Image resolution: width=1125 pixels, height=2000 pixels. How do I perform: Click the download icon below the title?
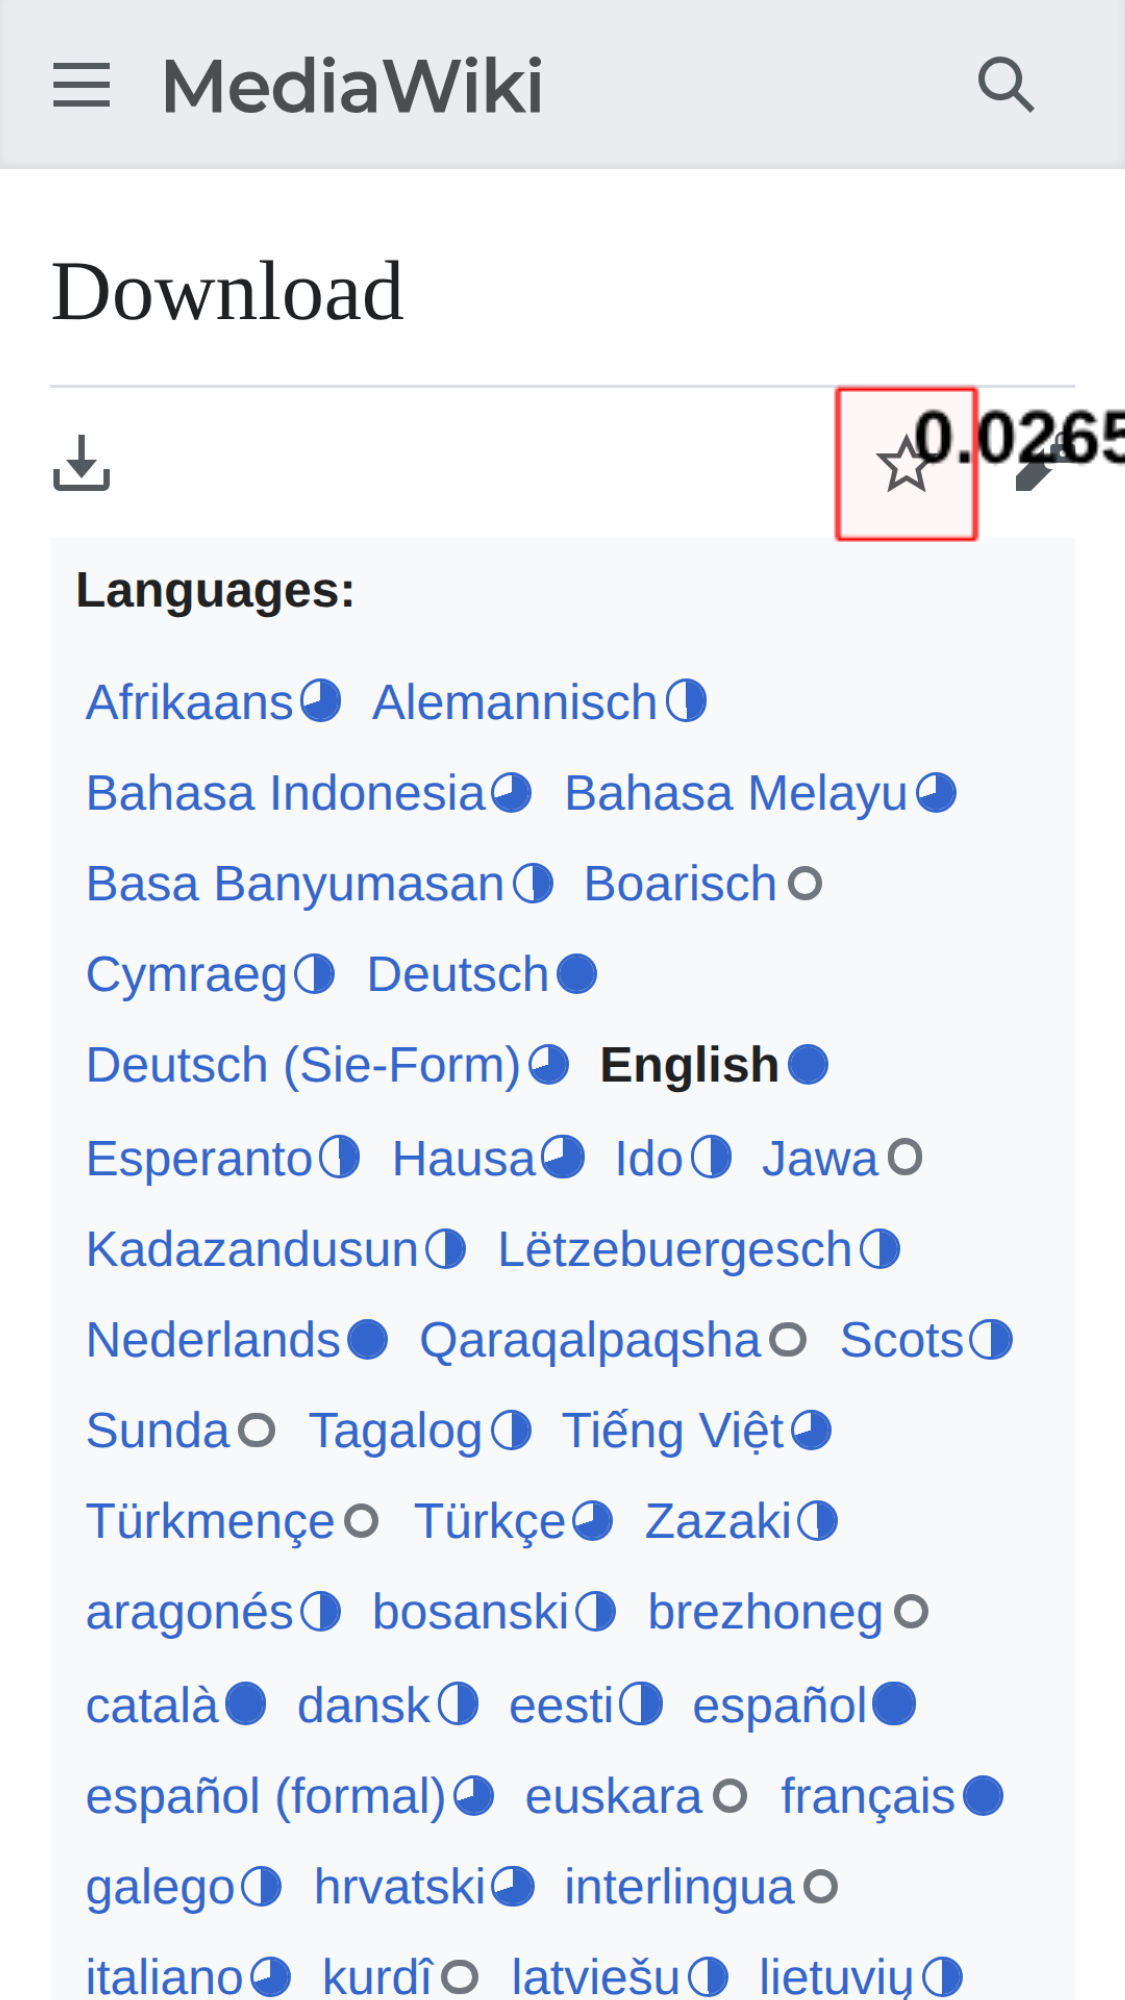click(81, 463)
